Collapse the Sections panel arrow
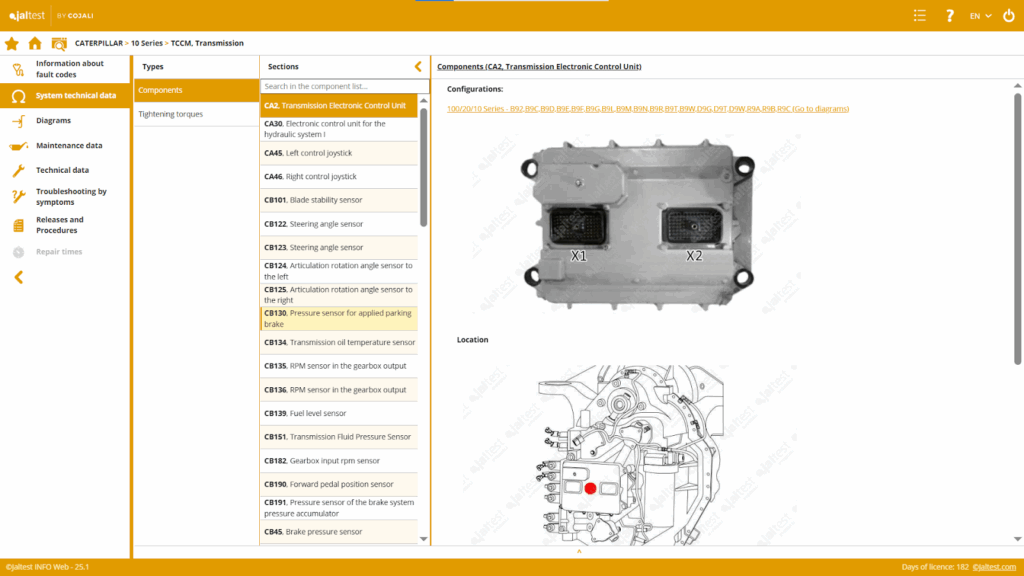The image size is (1024, 576). 418,67
